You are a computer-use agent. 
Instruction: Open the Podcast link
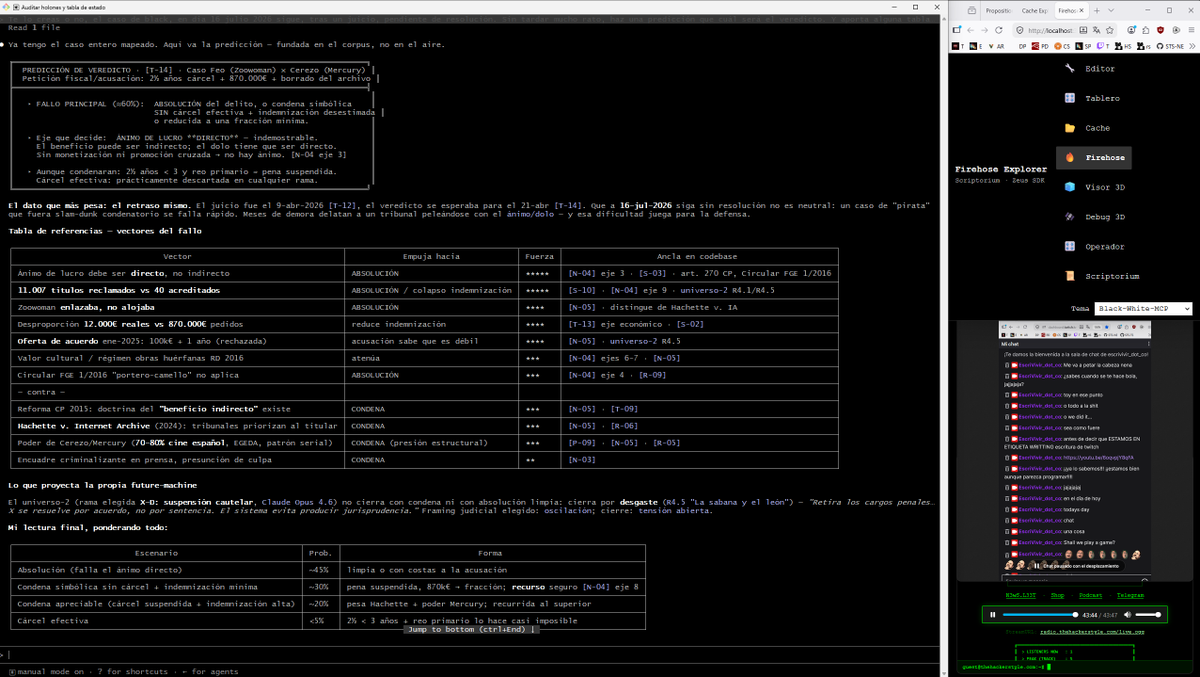pyautogui.click(x=1090, y=595)
